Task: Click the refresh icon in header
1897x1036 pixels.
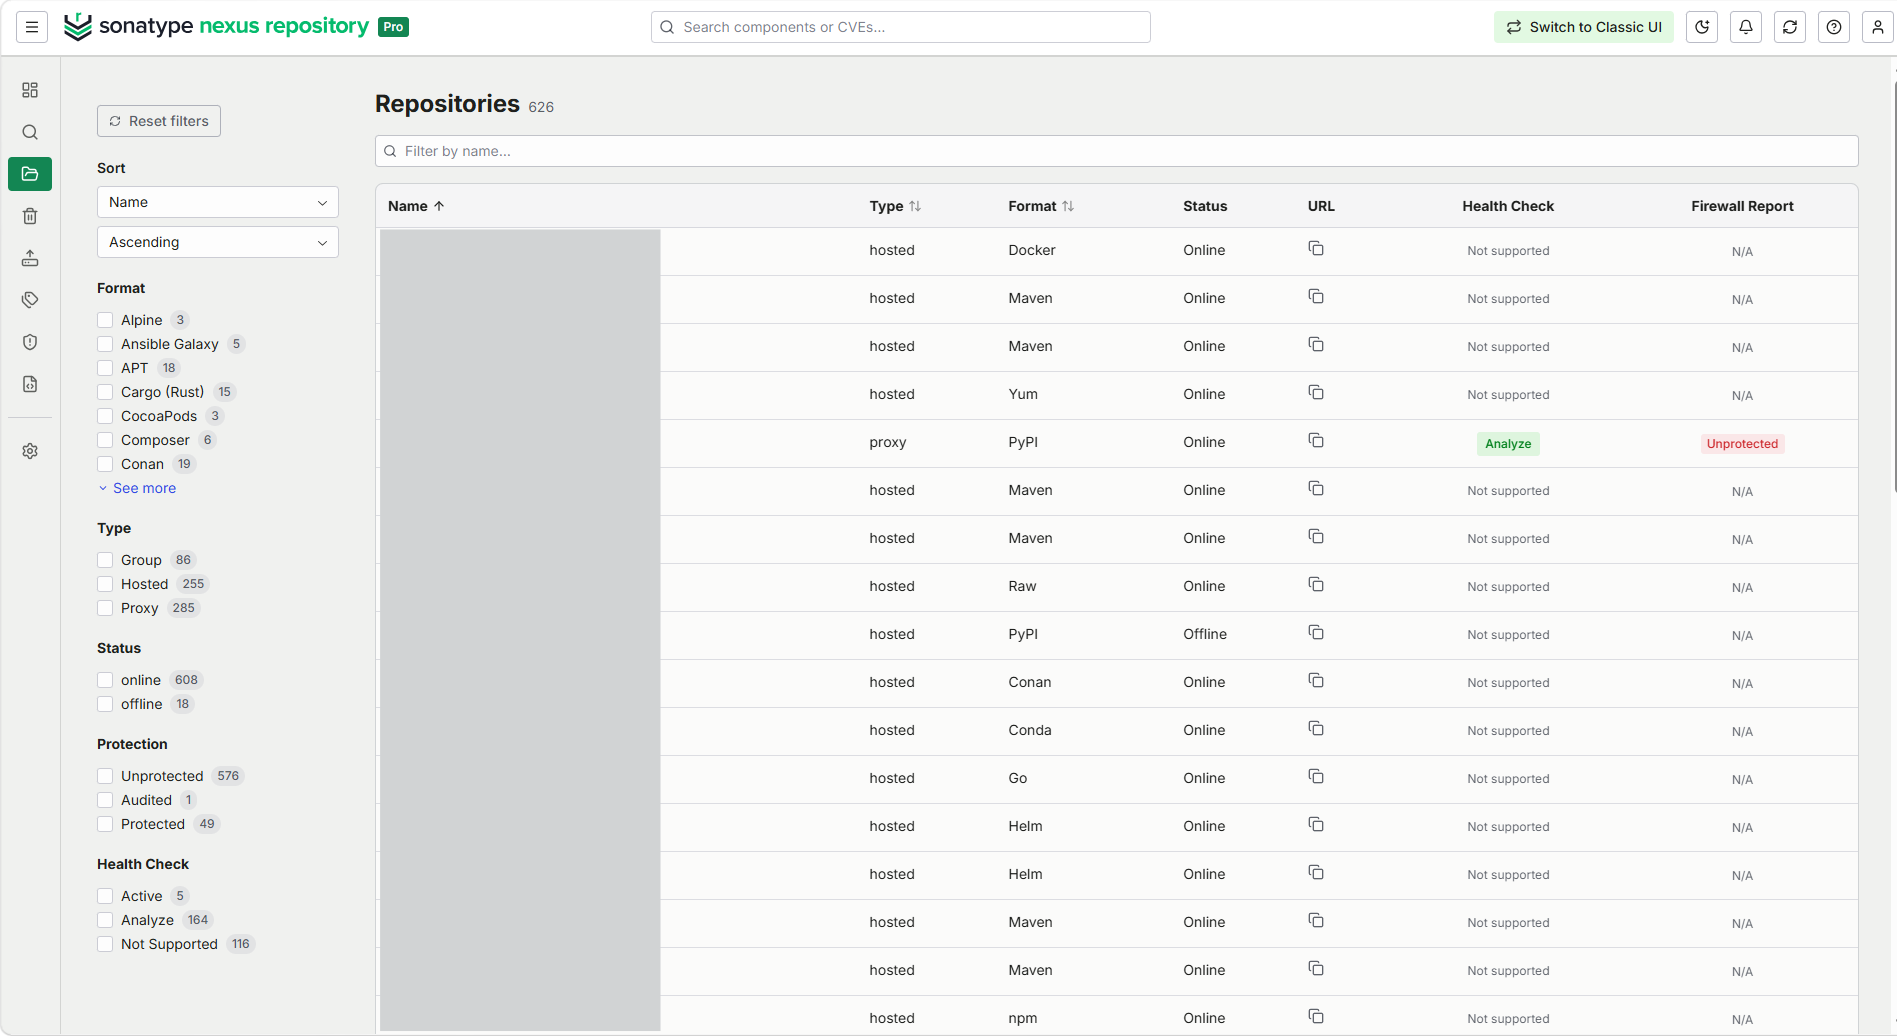Action: coord(1790,27)
